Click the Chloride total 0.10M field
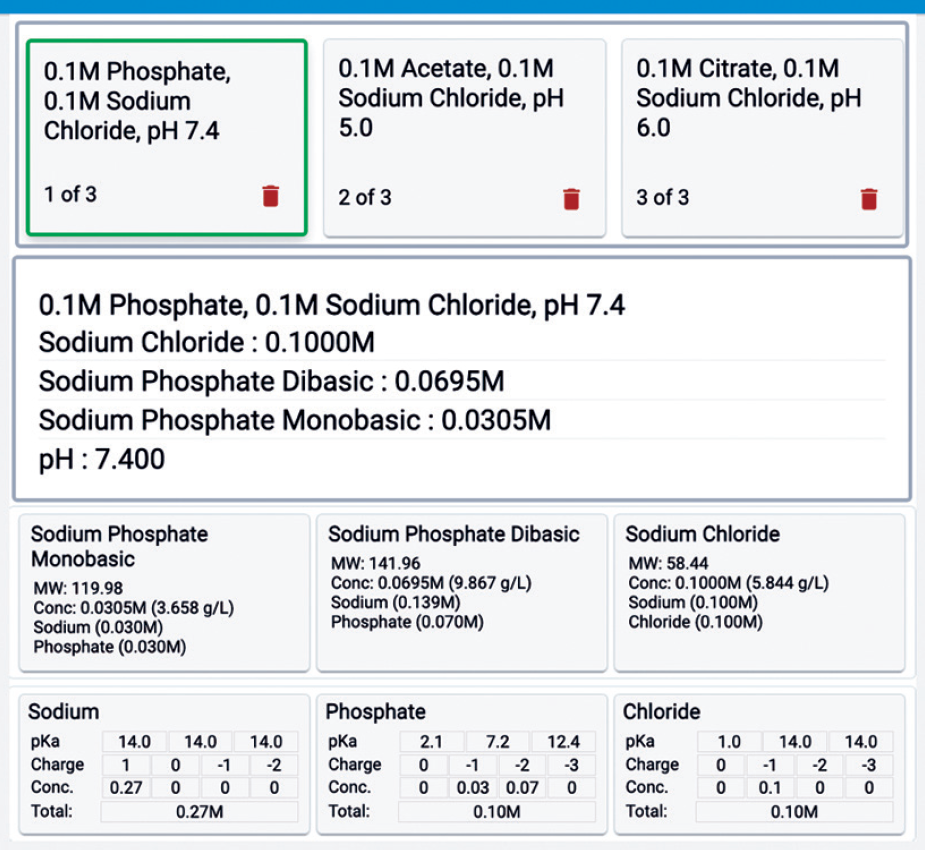Viewport: 925px width, 850px height. 794,812
